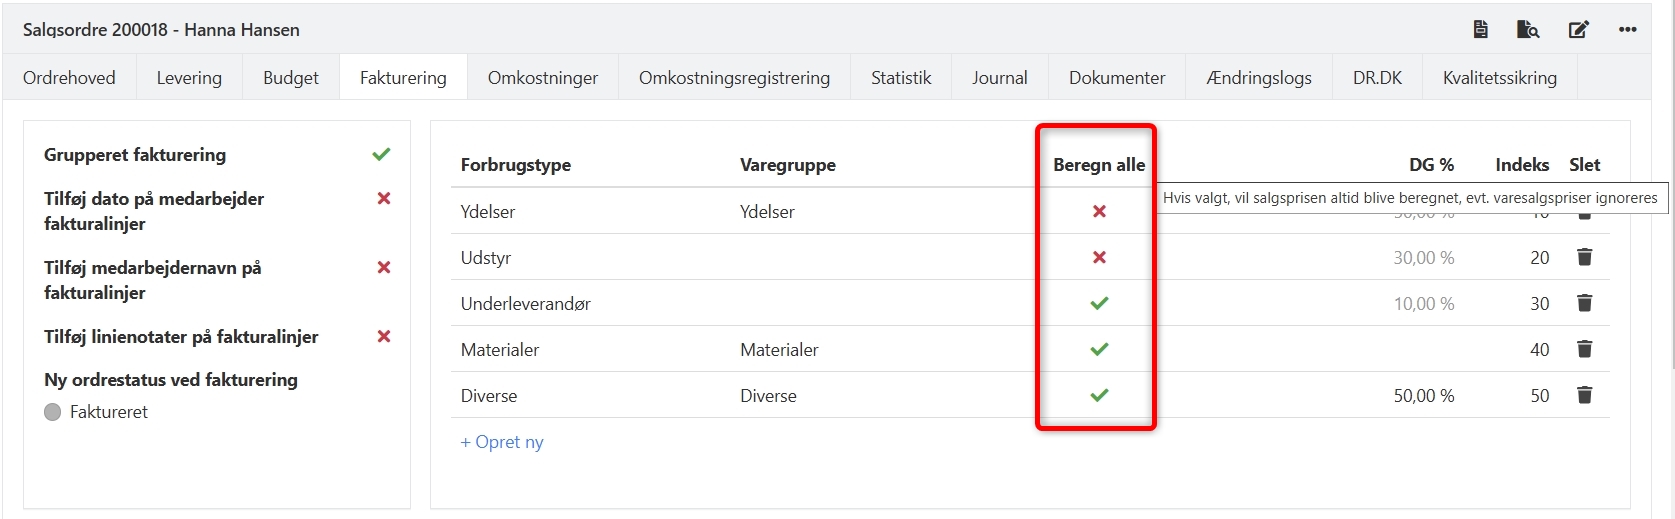Toggle Tilføj dato på medarbejder fakturalinjer
This screenshot has height=519, width=1675.
click(383, 198)
